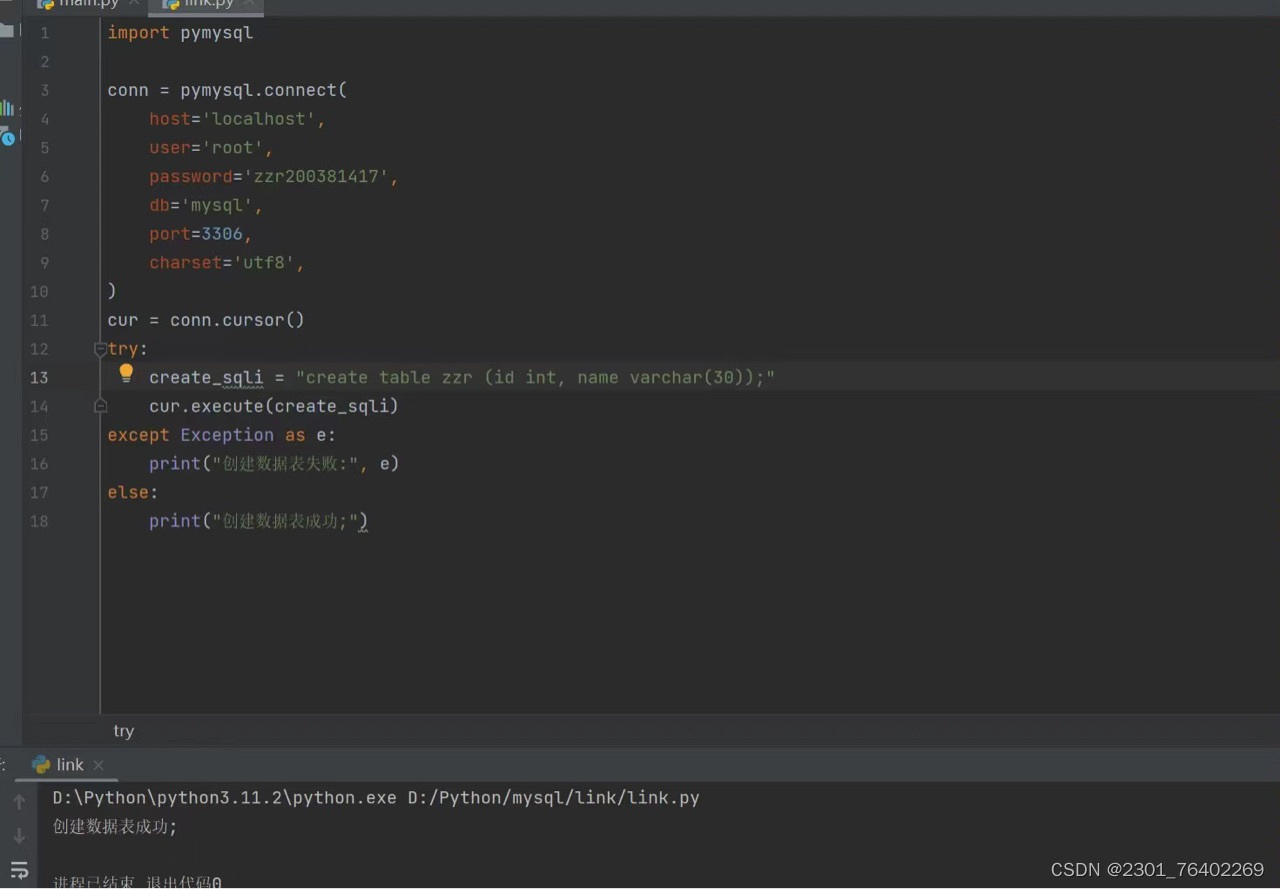The height and width of the screenshot is (889, 1280).
Task: Collapse the try block fold marker
Action: coord(100,349)
